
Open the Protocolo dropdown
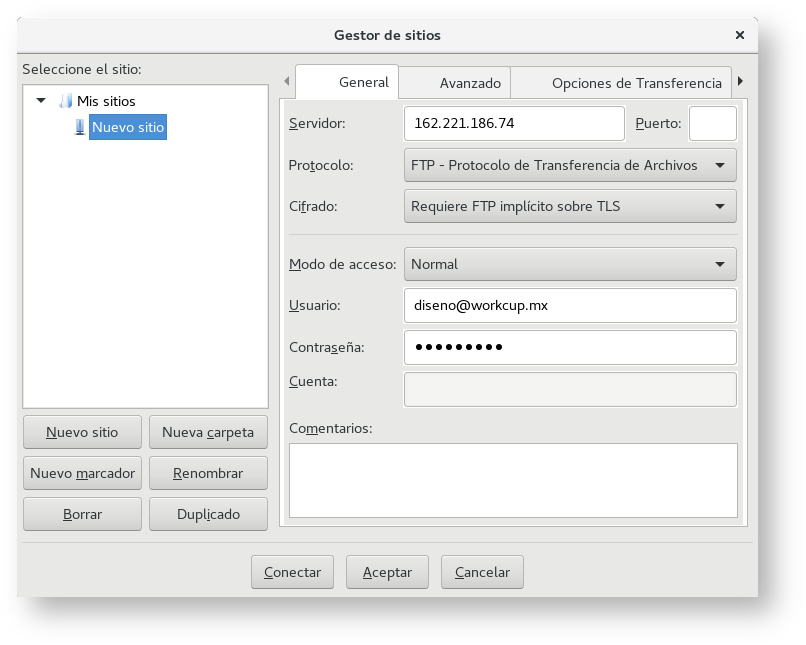pos(570,165)
